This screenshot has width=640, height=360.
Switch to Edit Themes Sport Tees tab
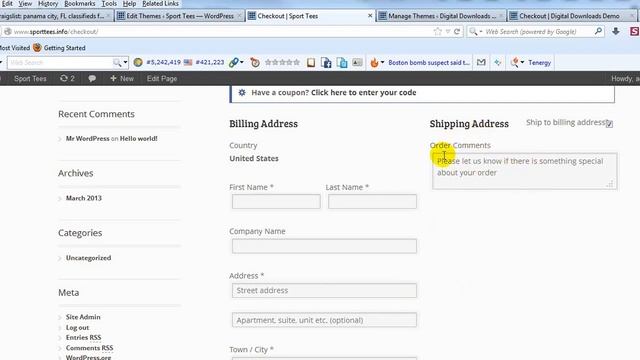(179, 16)
